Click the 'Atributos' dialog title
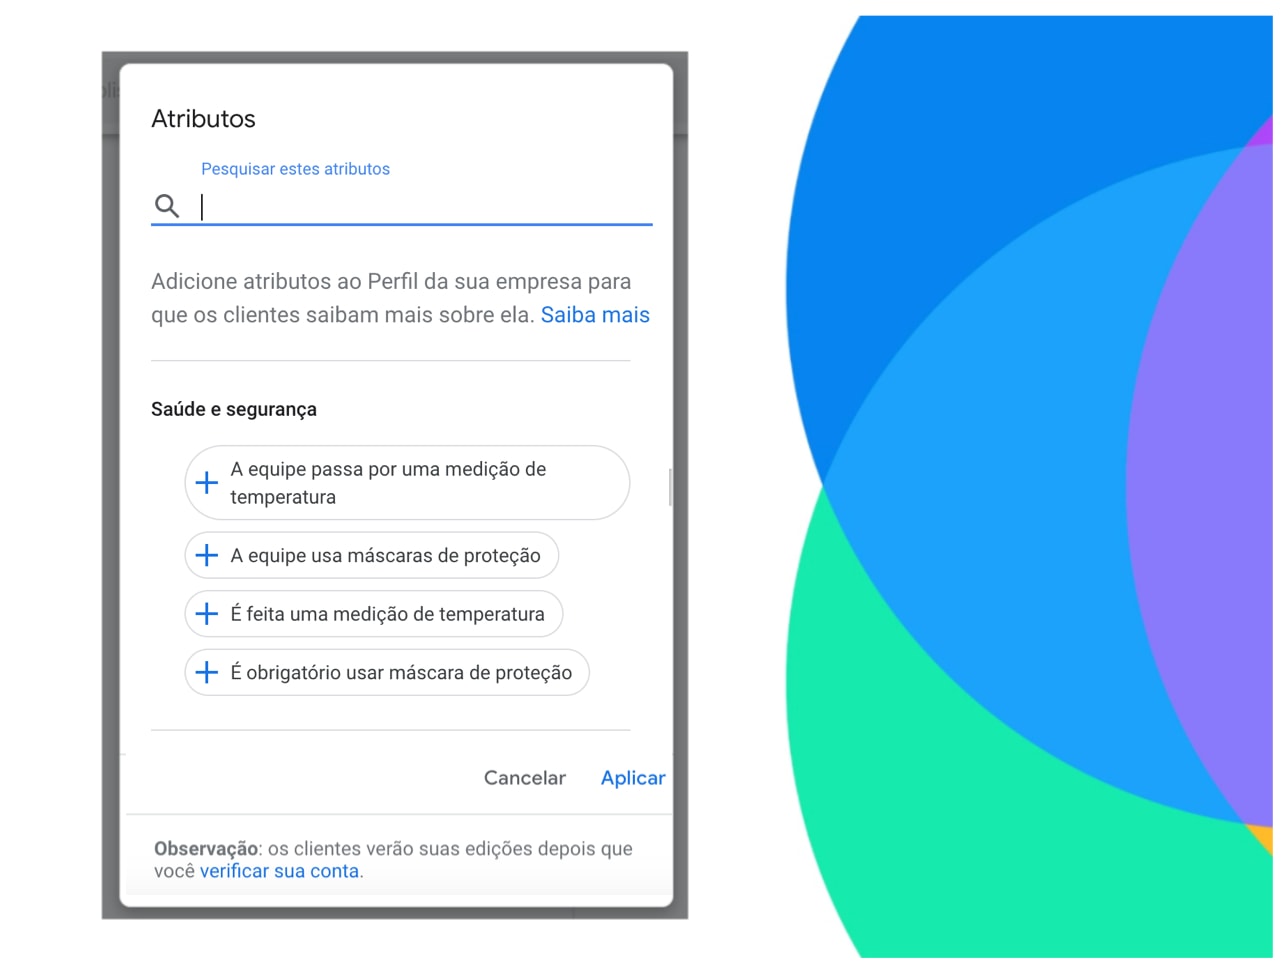 click(x=203, y=119)
